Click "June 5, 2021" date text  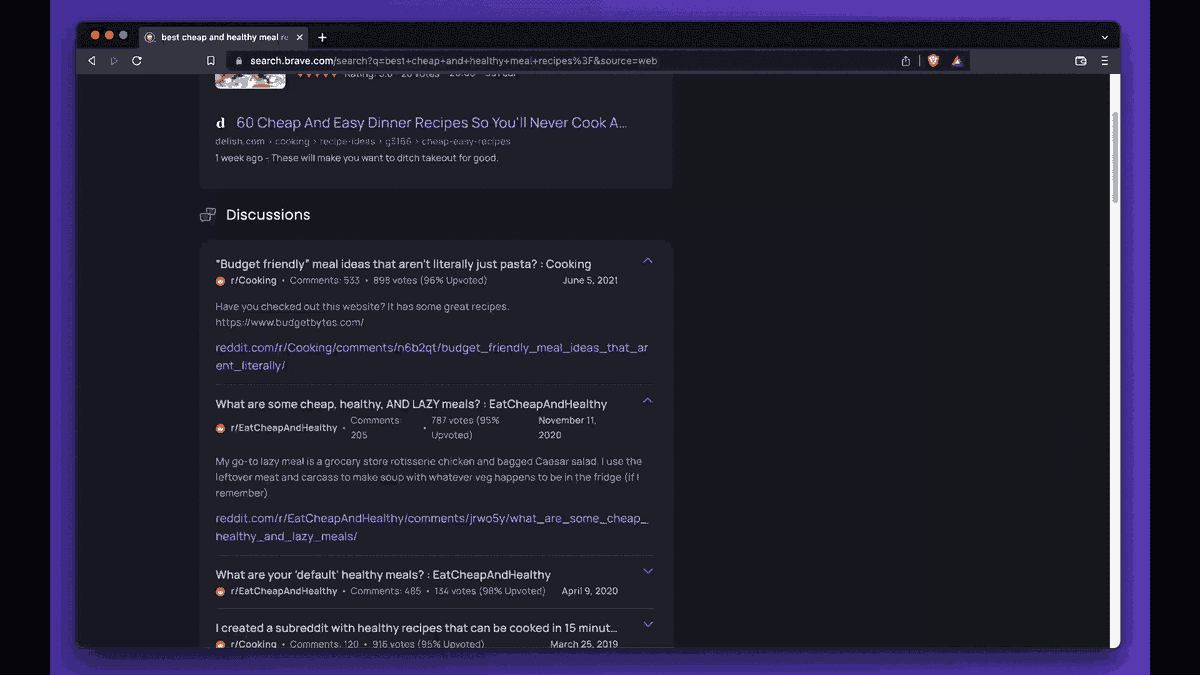590,281
